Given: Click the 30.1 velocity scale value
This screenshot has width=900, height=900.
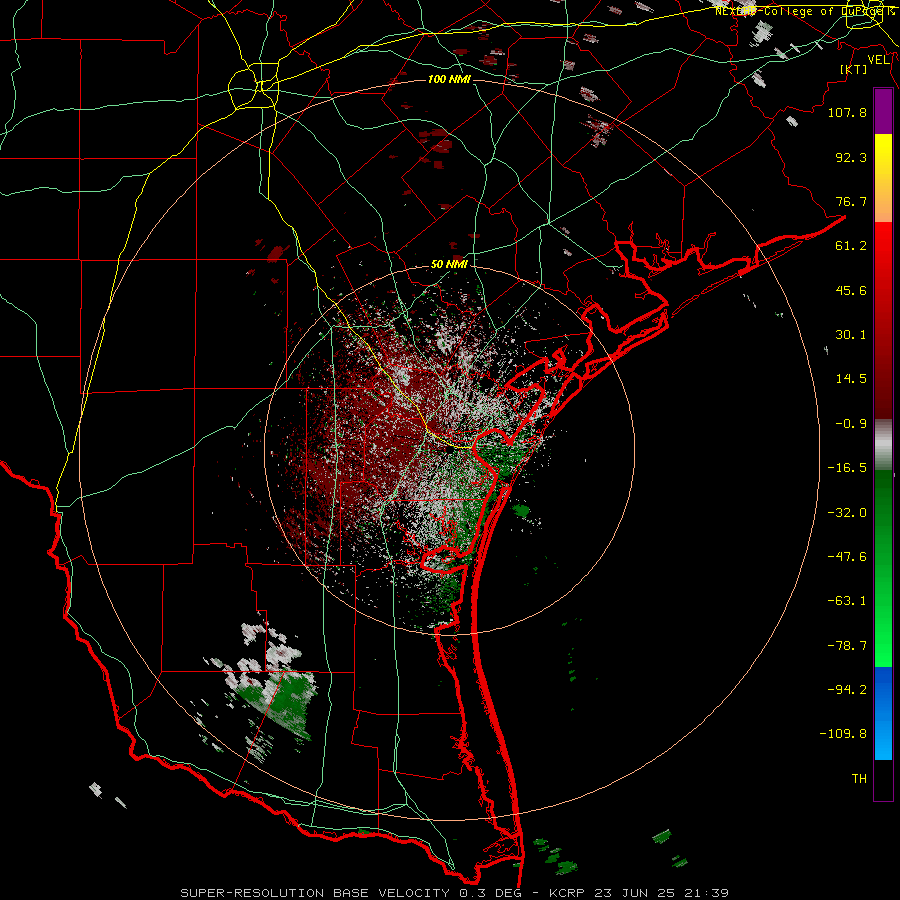Looking at the screenshot, I should click(851, 335).
